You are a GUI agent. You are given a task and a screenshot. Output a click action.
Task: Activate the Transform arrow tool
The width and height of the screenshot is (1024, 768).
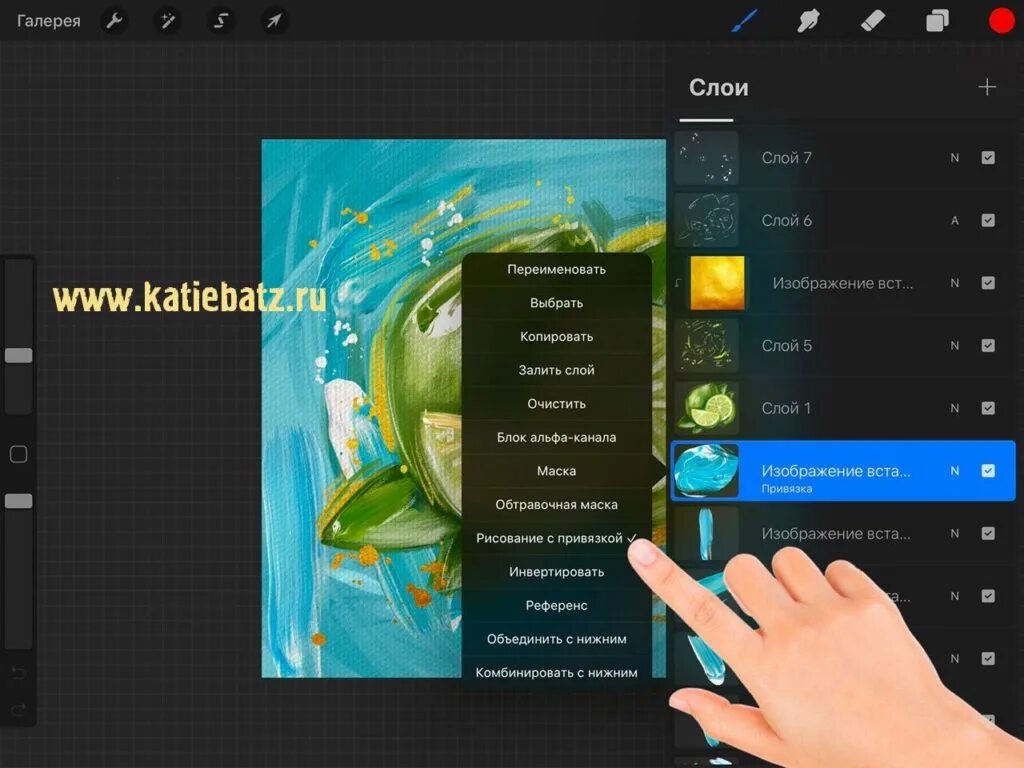tap(274, 21)
